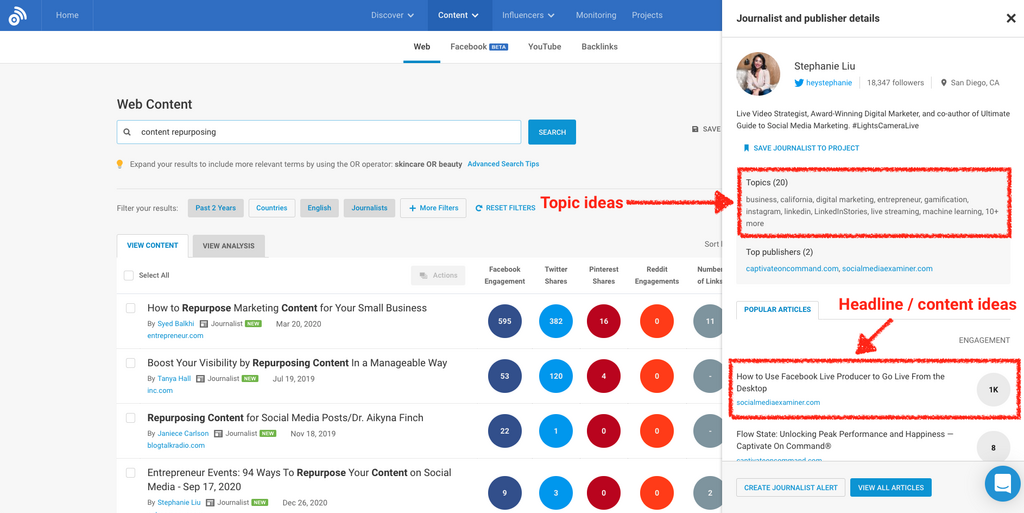Screen dimensions: 1024x513
Task: Click the Twitter handle heystephanie
Action: [x=829, y=83]
